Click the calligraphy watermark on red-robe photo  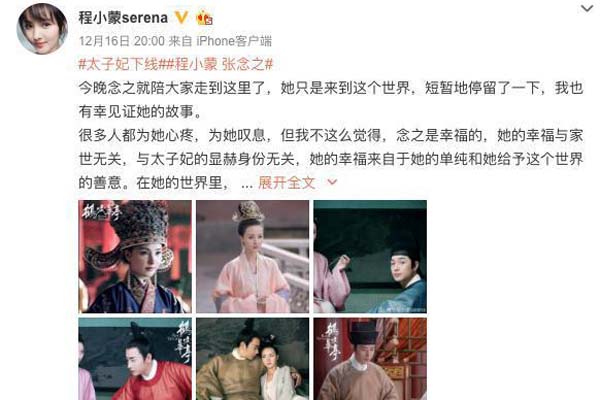[181, 343]
